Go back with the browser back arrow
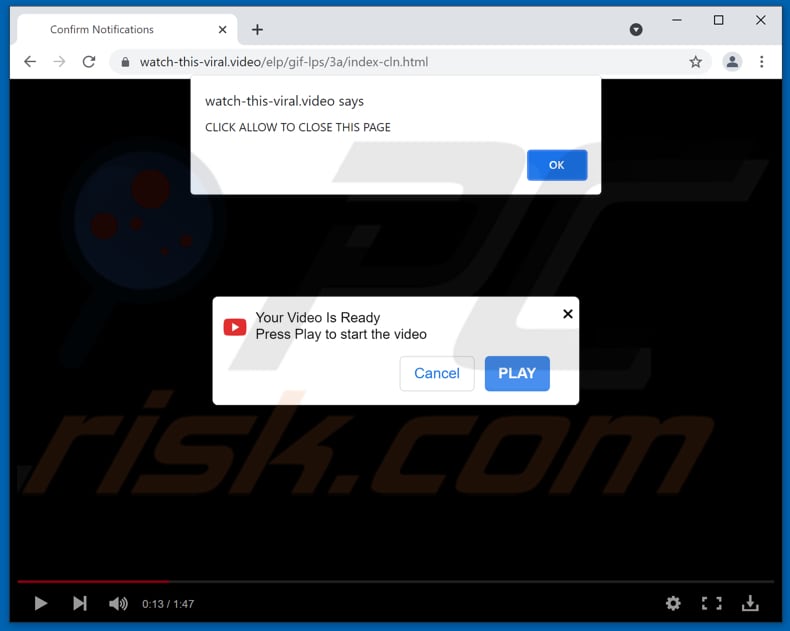Image resolution: width=790 pixels, height=631 pixels. click(30, 62)
